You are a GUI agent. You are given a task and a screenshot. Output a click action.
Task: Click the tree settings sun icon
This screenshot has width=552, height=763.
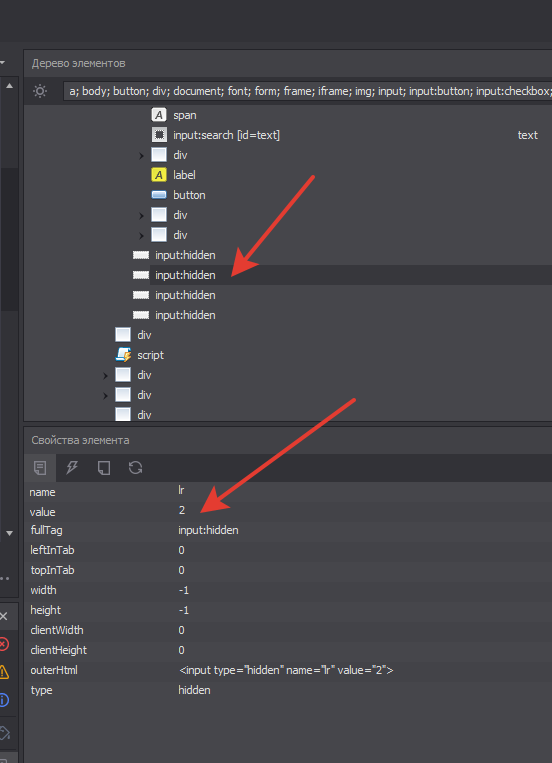point(40,91)
